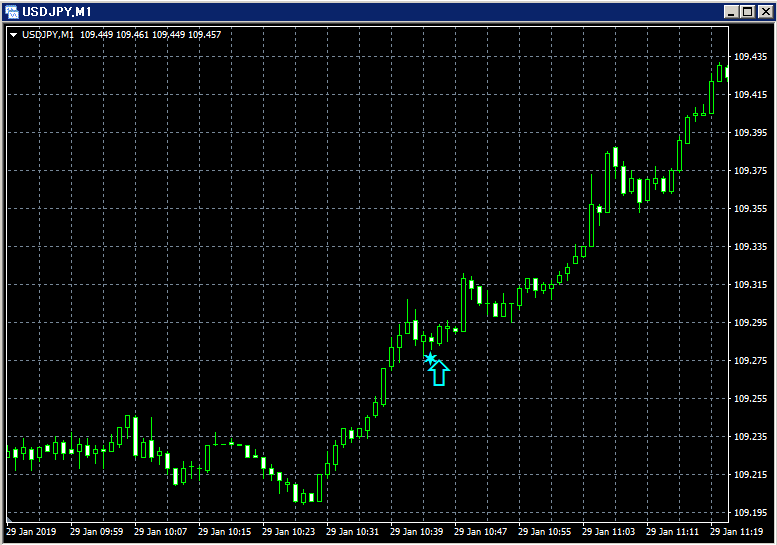Click price level 109.435 on scale
This screenshot has height=545, width=777.
click(x=750, y=56)
